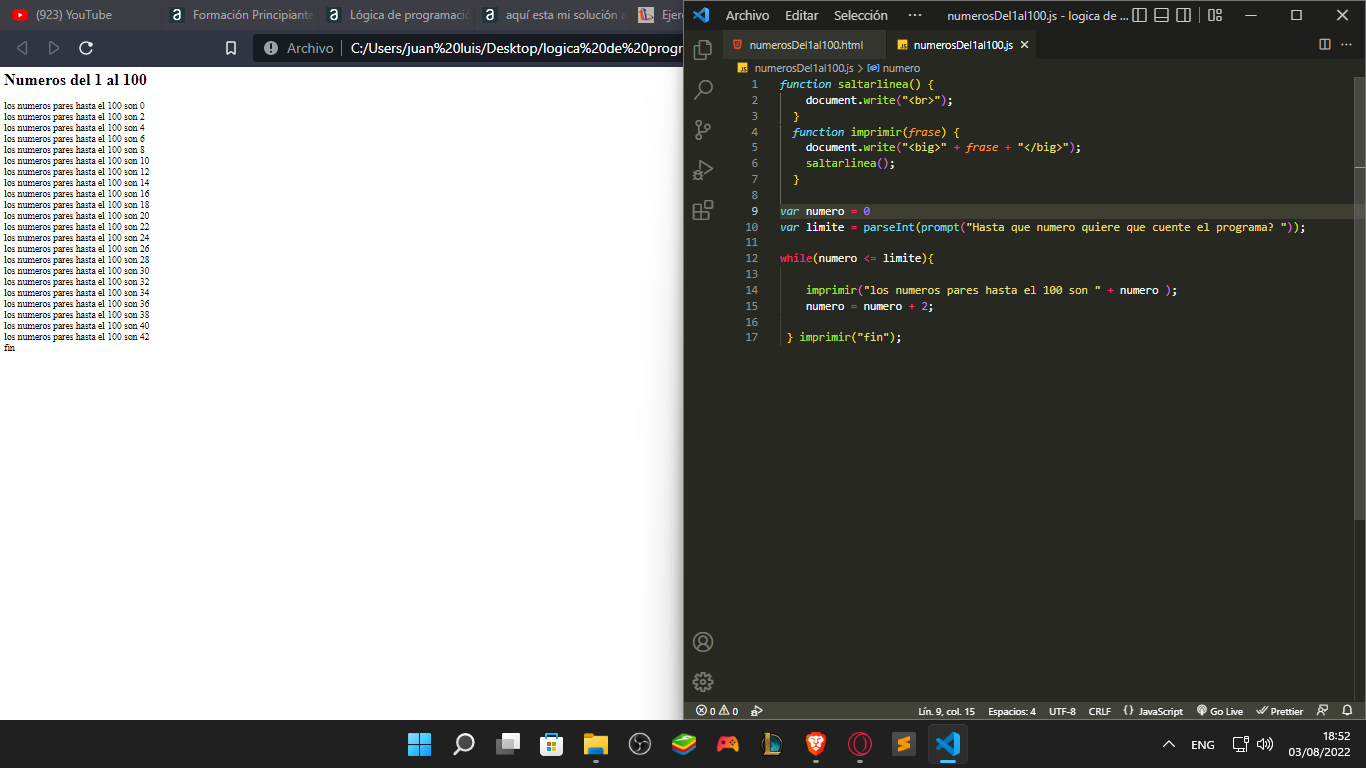The width and height of the screenshot is (1366, 768).
Task: Start Go Live server
Action: tap(1220, 711)
